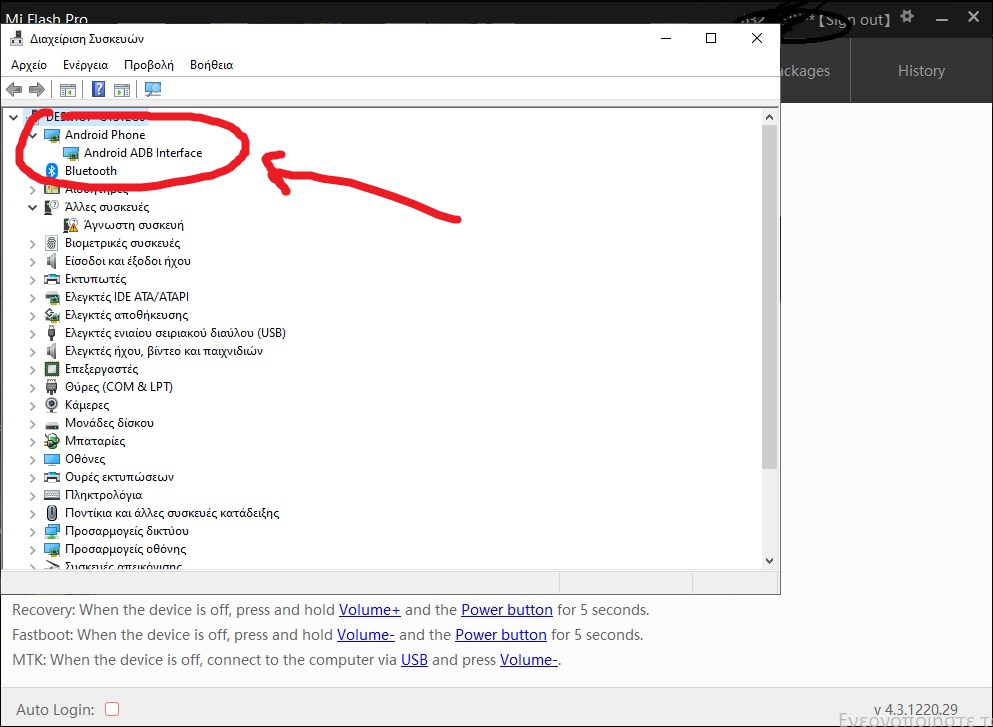Select the Κάμερες category icon
The height and width of the screenshot is (727, 993).
tap(52, 405)
